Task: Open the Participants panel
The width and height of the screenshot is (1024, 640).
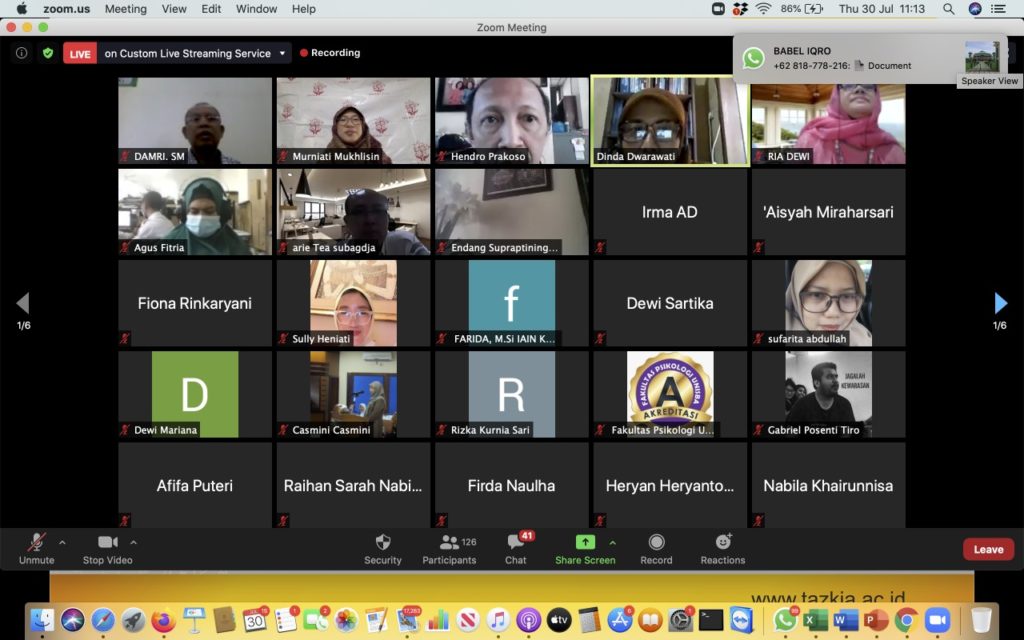Action: 449,543
